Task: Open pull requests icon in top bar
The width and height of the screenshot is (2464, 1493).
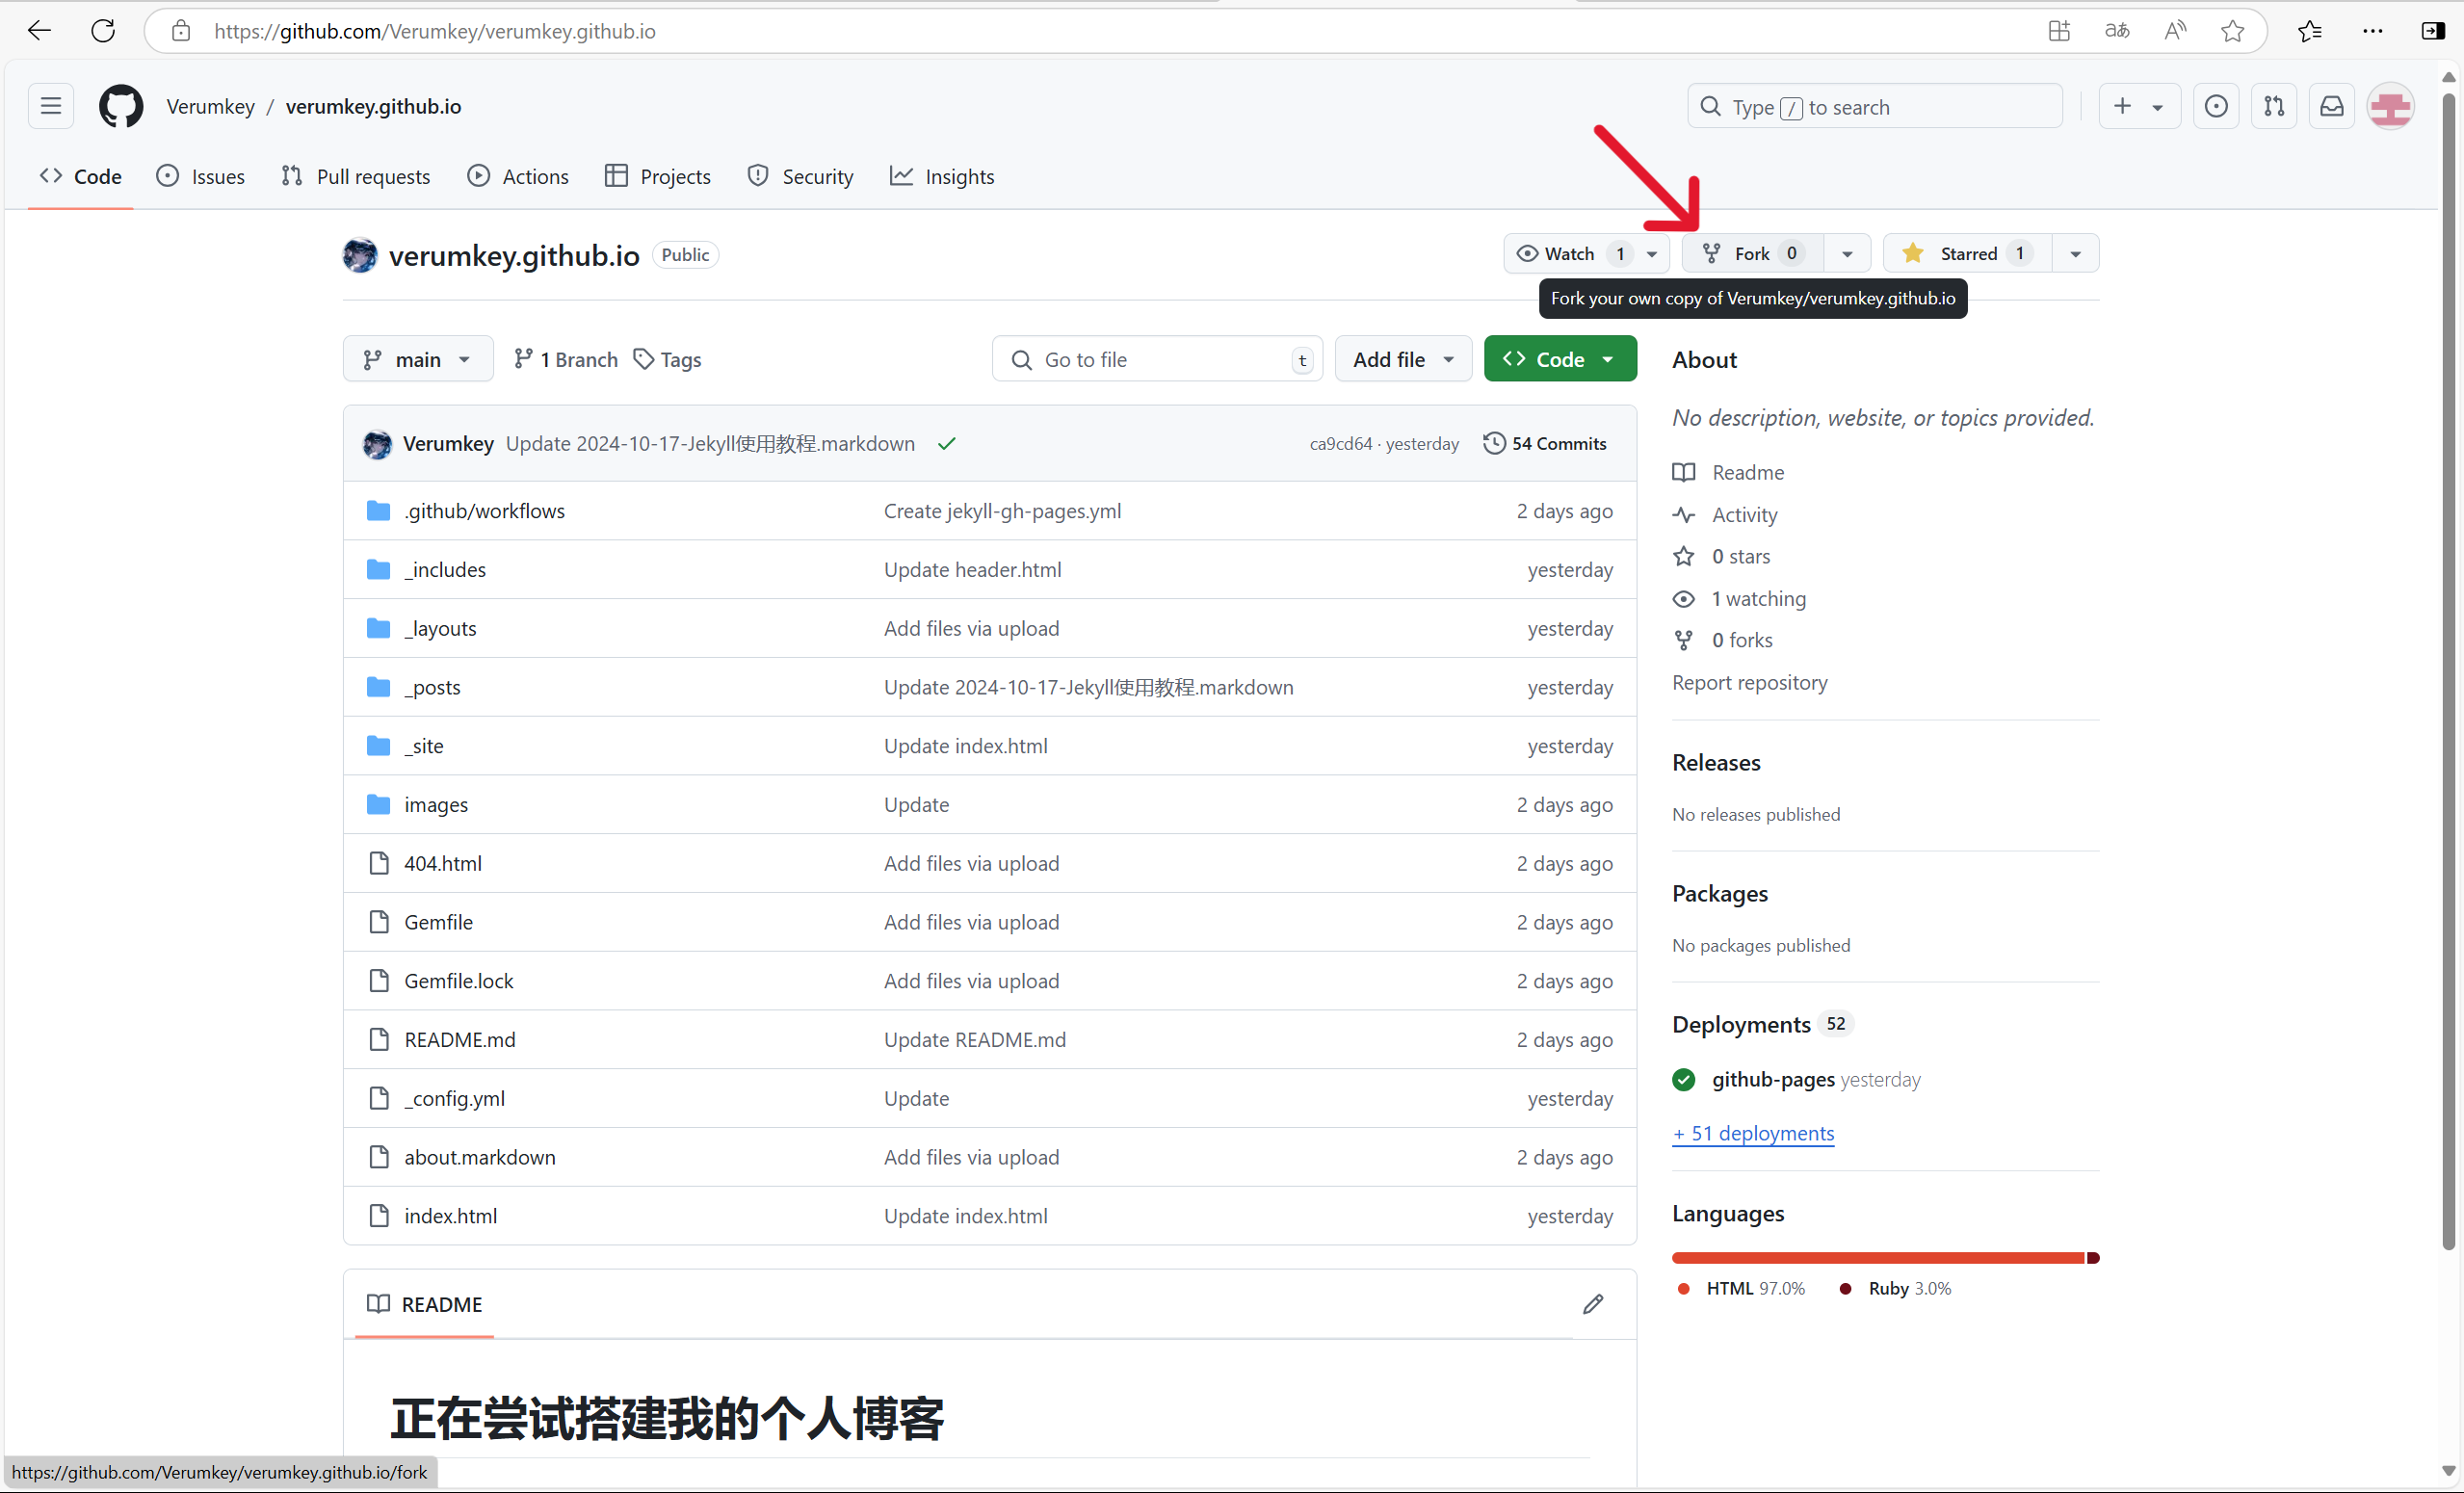Action: pos(2274,106)
